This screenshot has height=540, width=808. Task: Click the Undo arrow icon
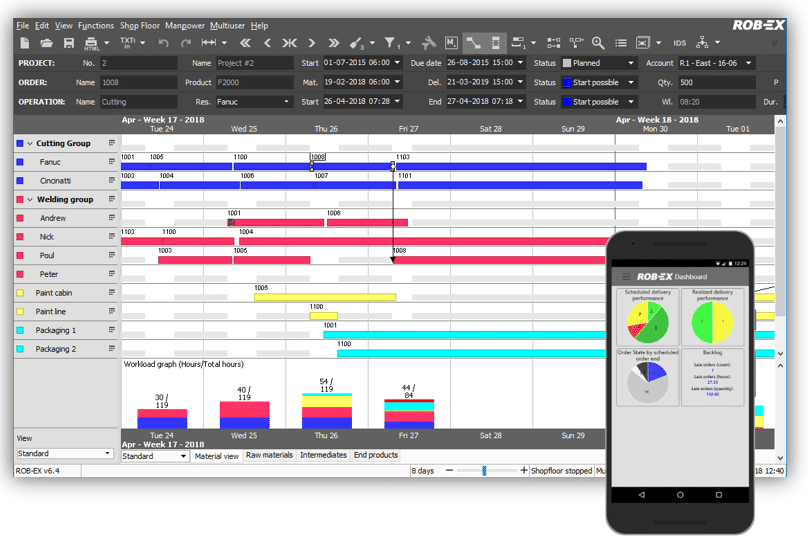click(163, 43)
